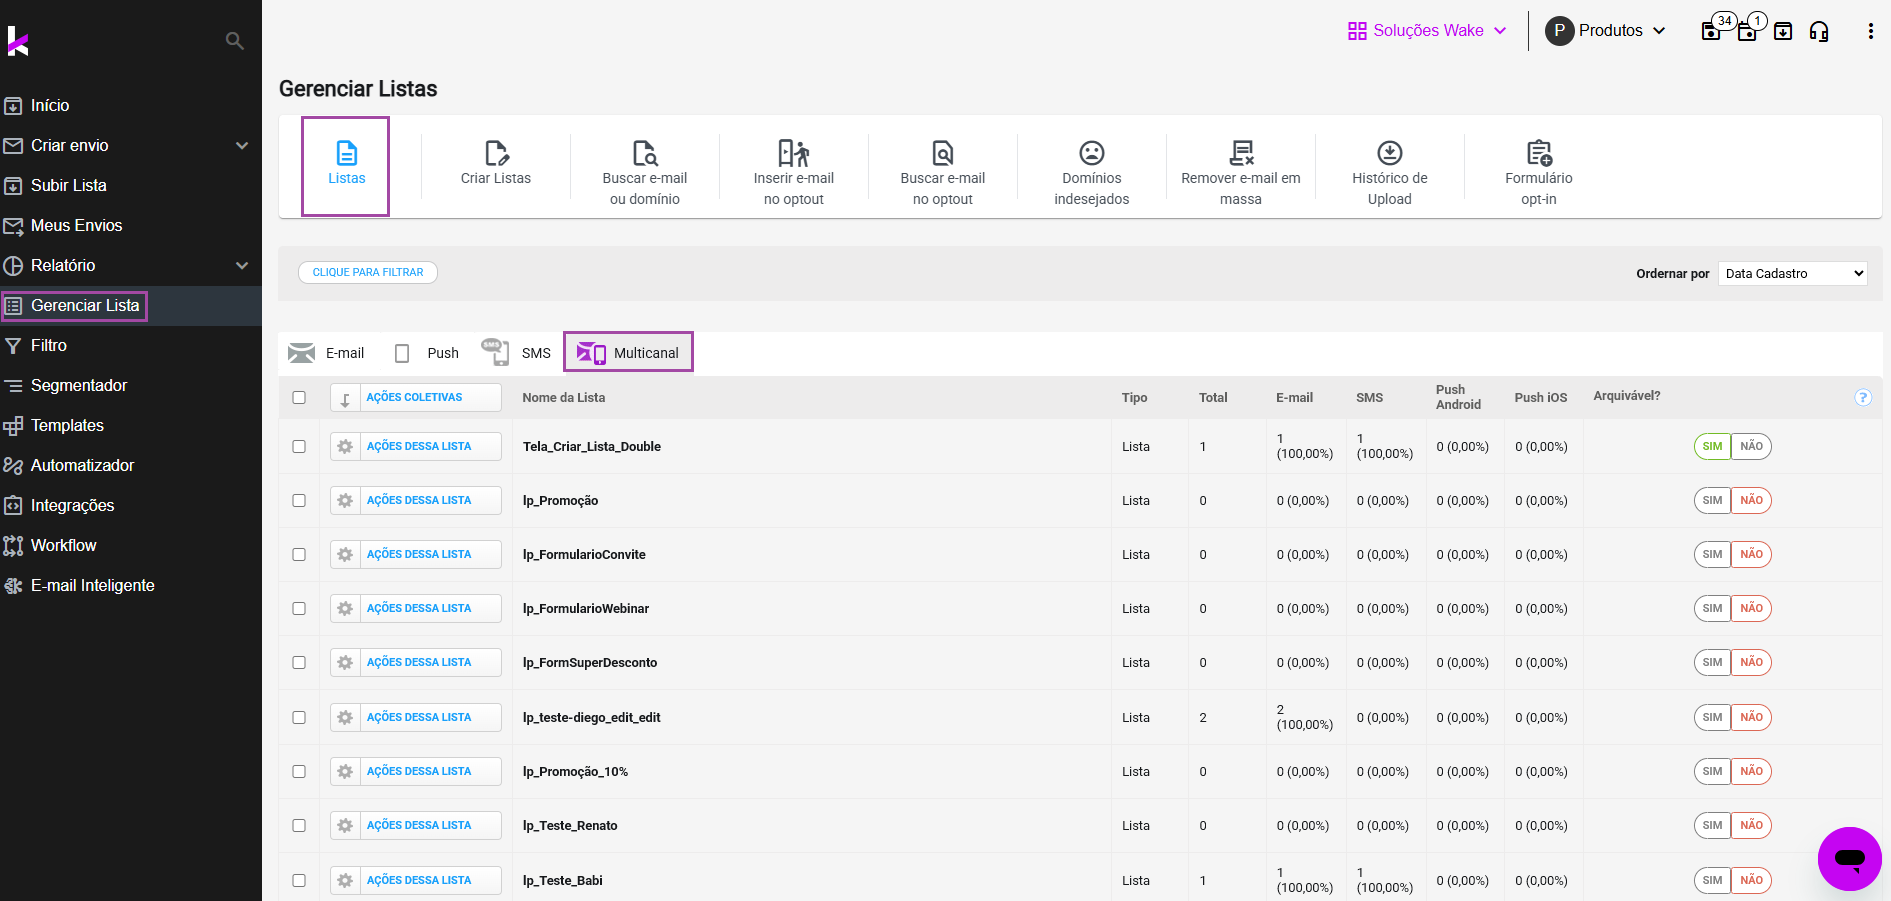1891x901 pixels.
Task: Open the Ordenar por Data Cadastro dropdown
Action: pyautogui.click(x=1792, y=273)
